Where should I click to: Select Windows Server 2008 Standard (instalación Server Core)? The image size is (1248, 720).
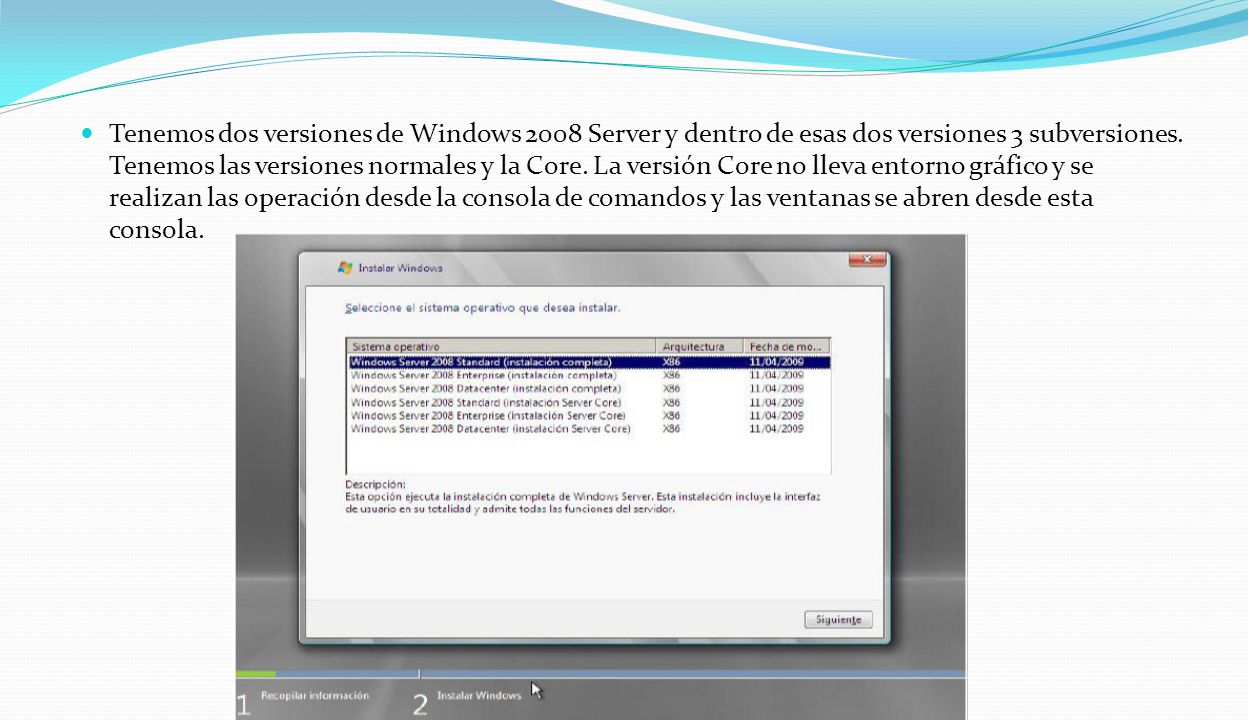[x=589, y=402]
